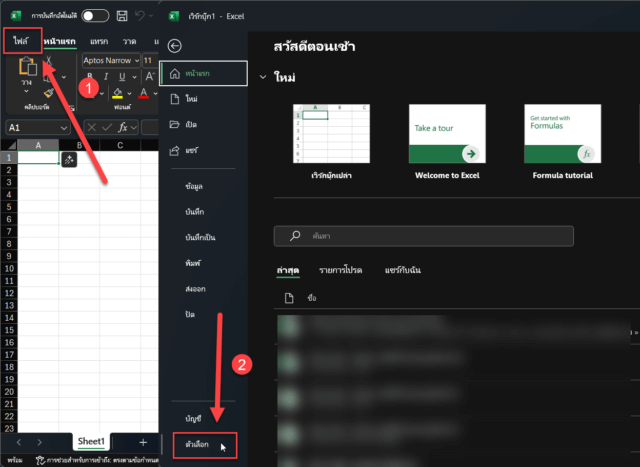Select เปิด (Open) in backstage sidebar
640x467 pixels.
point(203,125)
